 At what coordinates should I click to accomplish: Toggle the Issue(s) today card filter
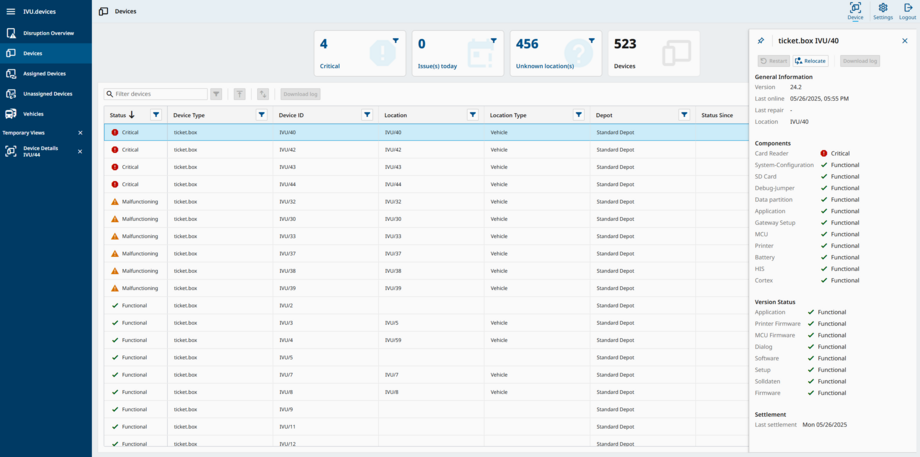[x=494, y=41]
